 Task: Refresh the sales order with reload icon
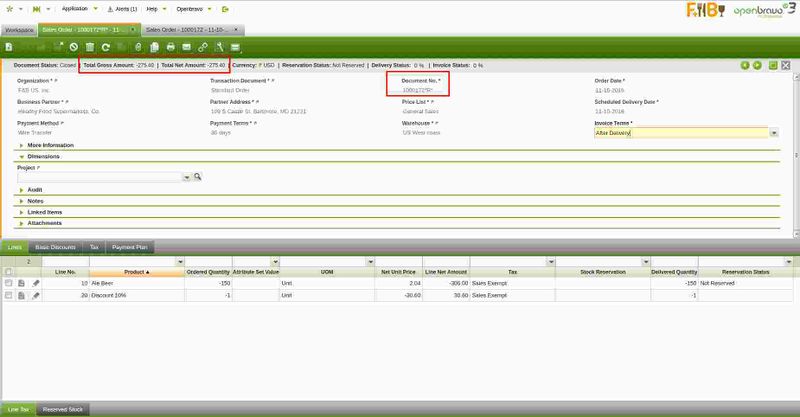coord(105,47)
